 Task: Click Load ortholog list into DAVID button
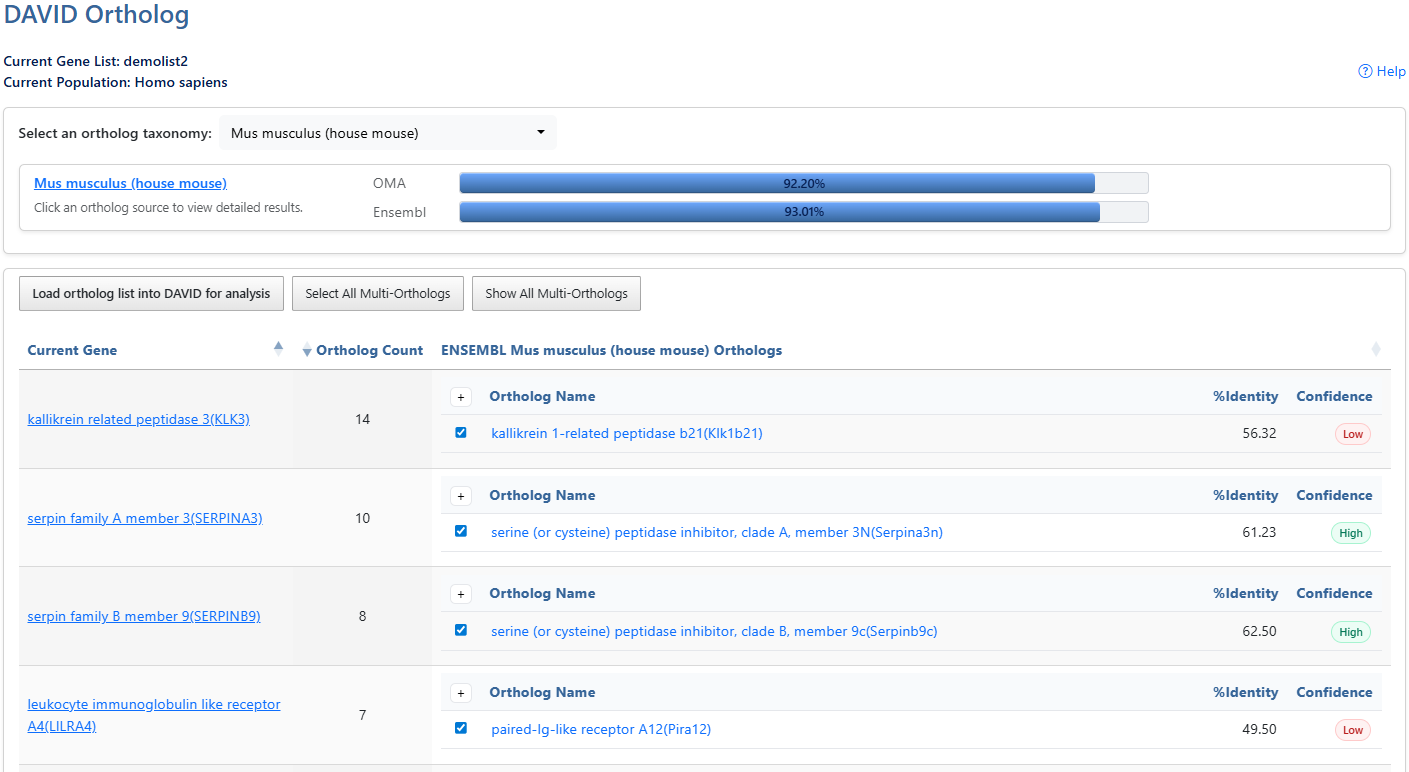pos(150,293)
